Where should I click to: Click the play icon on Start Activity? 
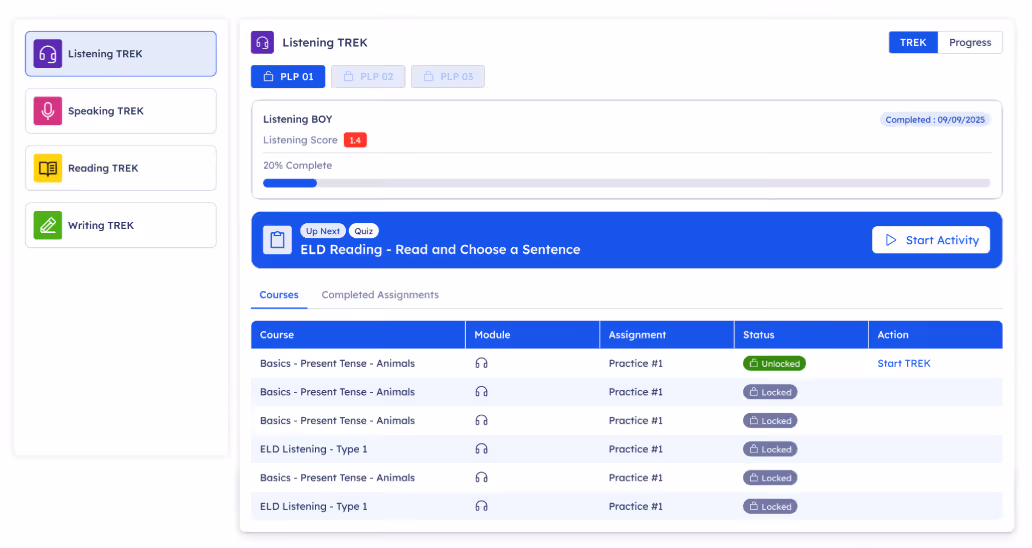point(890,240)
